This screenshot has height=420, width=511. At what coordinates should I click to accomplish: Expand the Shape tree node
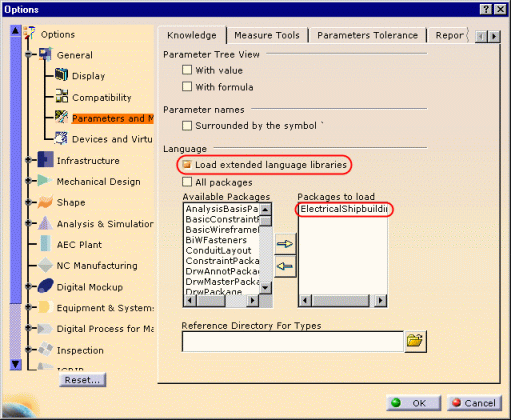(x=29, y=202)
